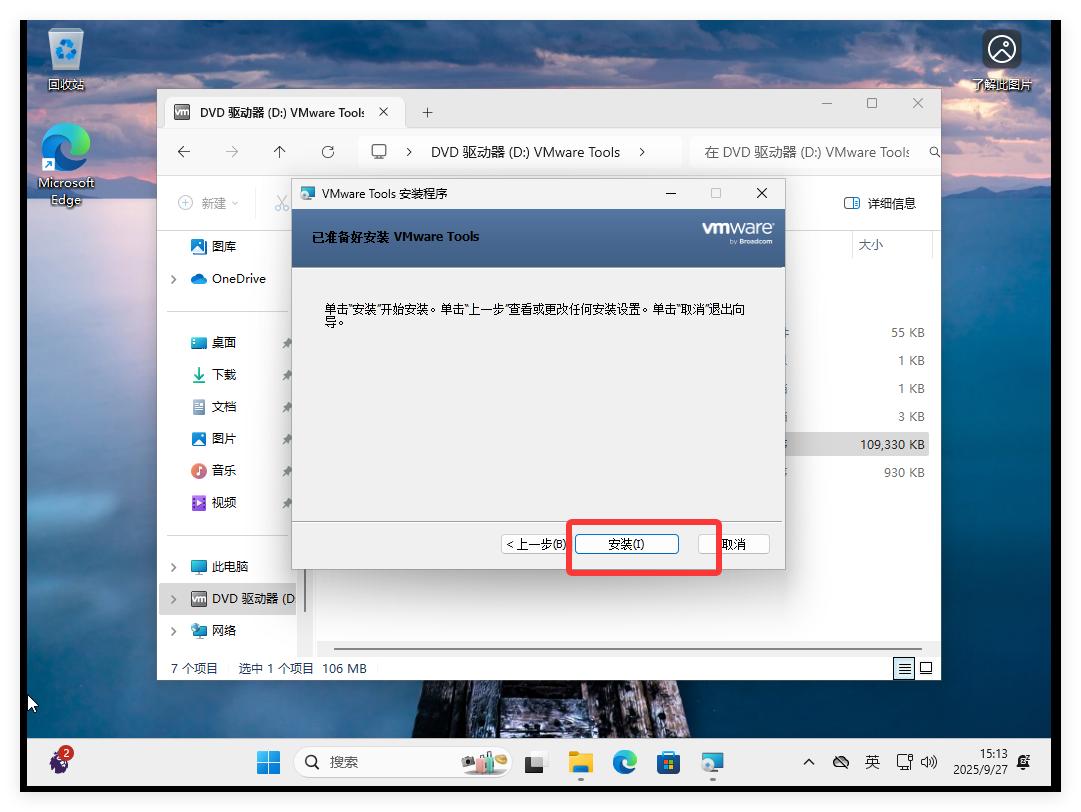
Task: Click the 上一步(B) button in installer
Action: coord(533,543)
